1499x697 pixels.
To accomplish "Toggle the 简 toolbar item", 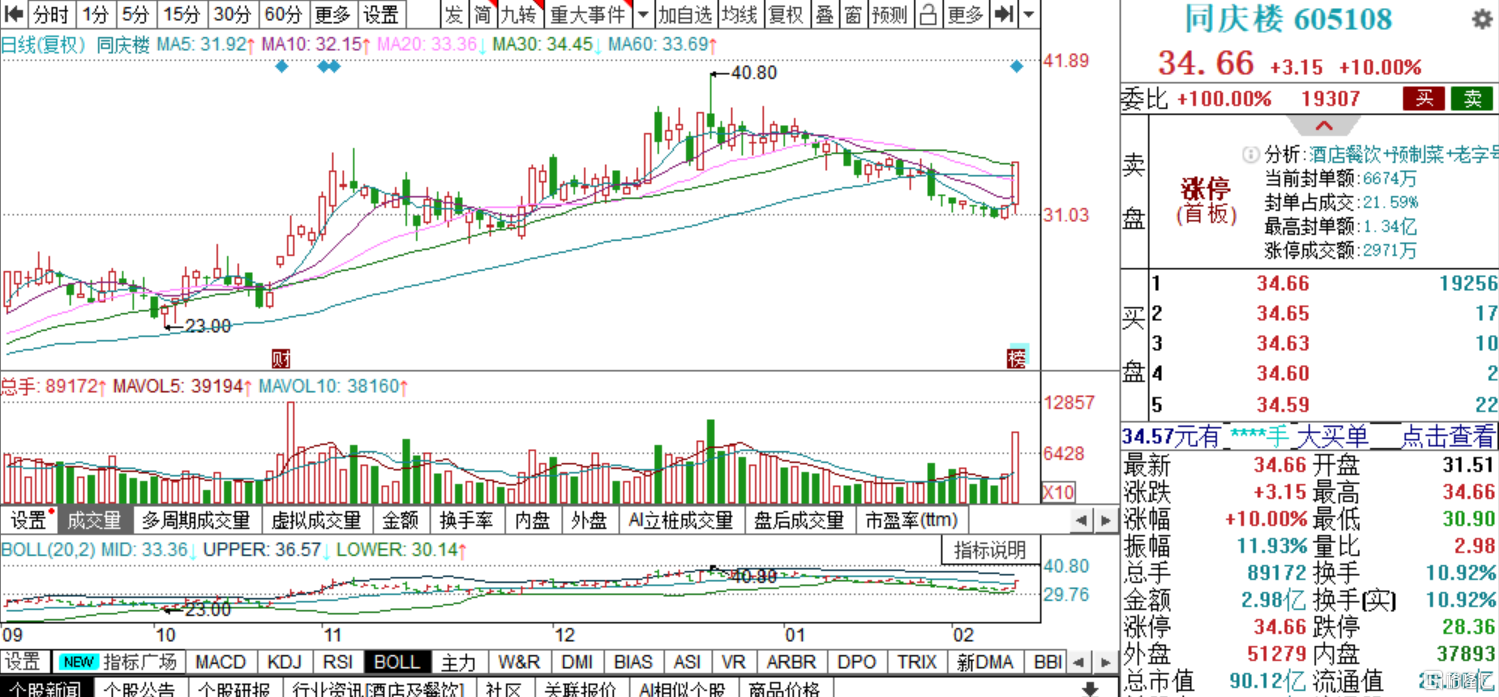I will (x=483, y=14).
